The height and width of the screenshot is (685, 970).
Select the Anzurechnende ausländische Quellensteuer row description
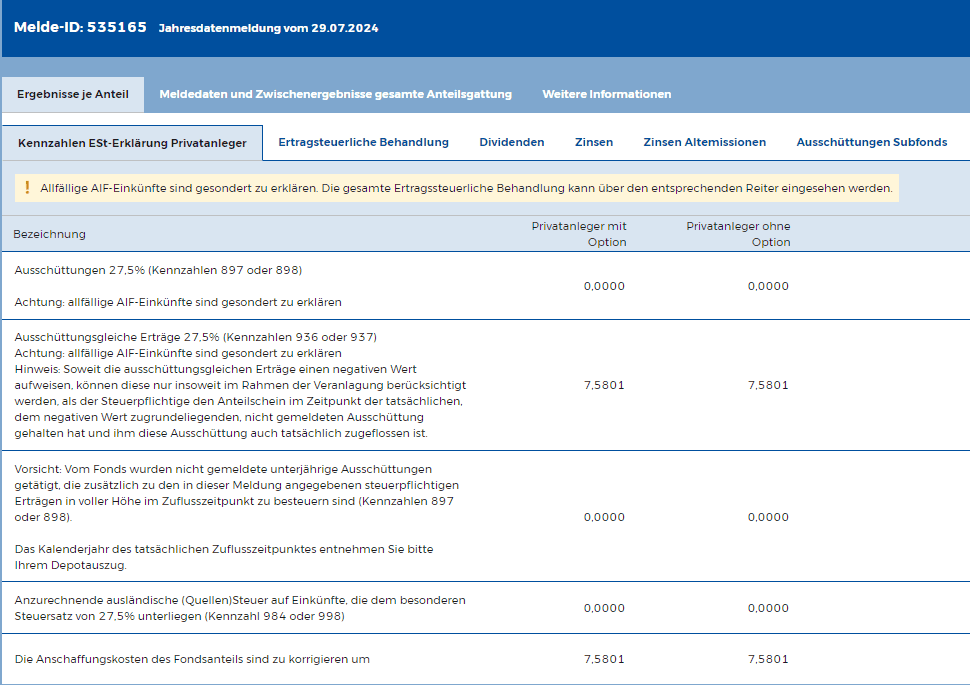pyautogui.click(x=240, y=608)
